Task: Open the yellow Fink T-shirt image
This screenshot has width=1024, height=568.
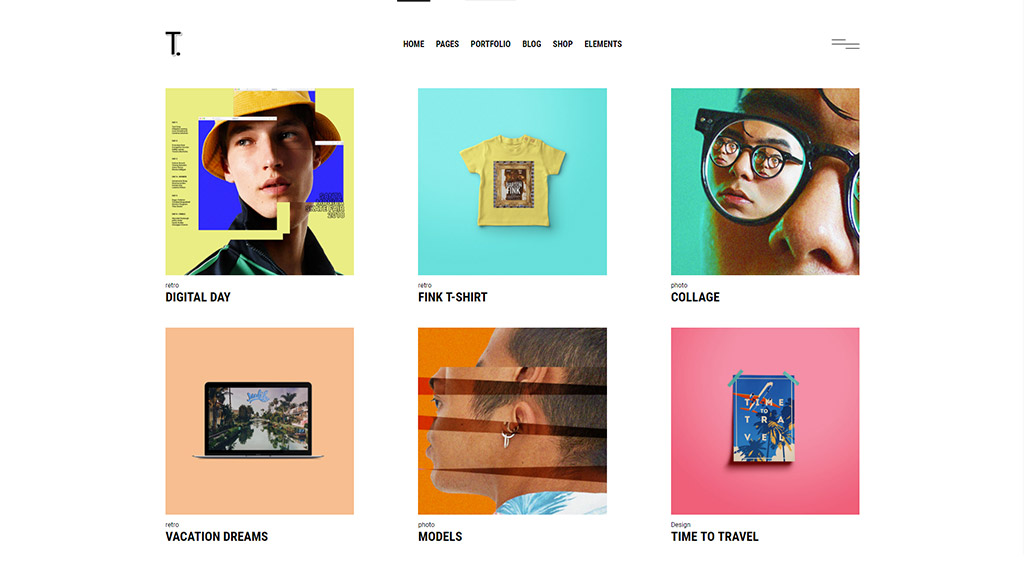Action: pos(512,181)
